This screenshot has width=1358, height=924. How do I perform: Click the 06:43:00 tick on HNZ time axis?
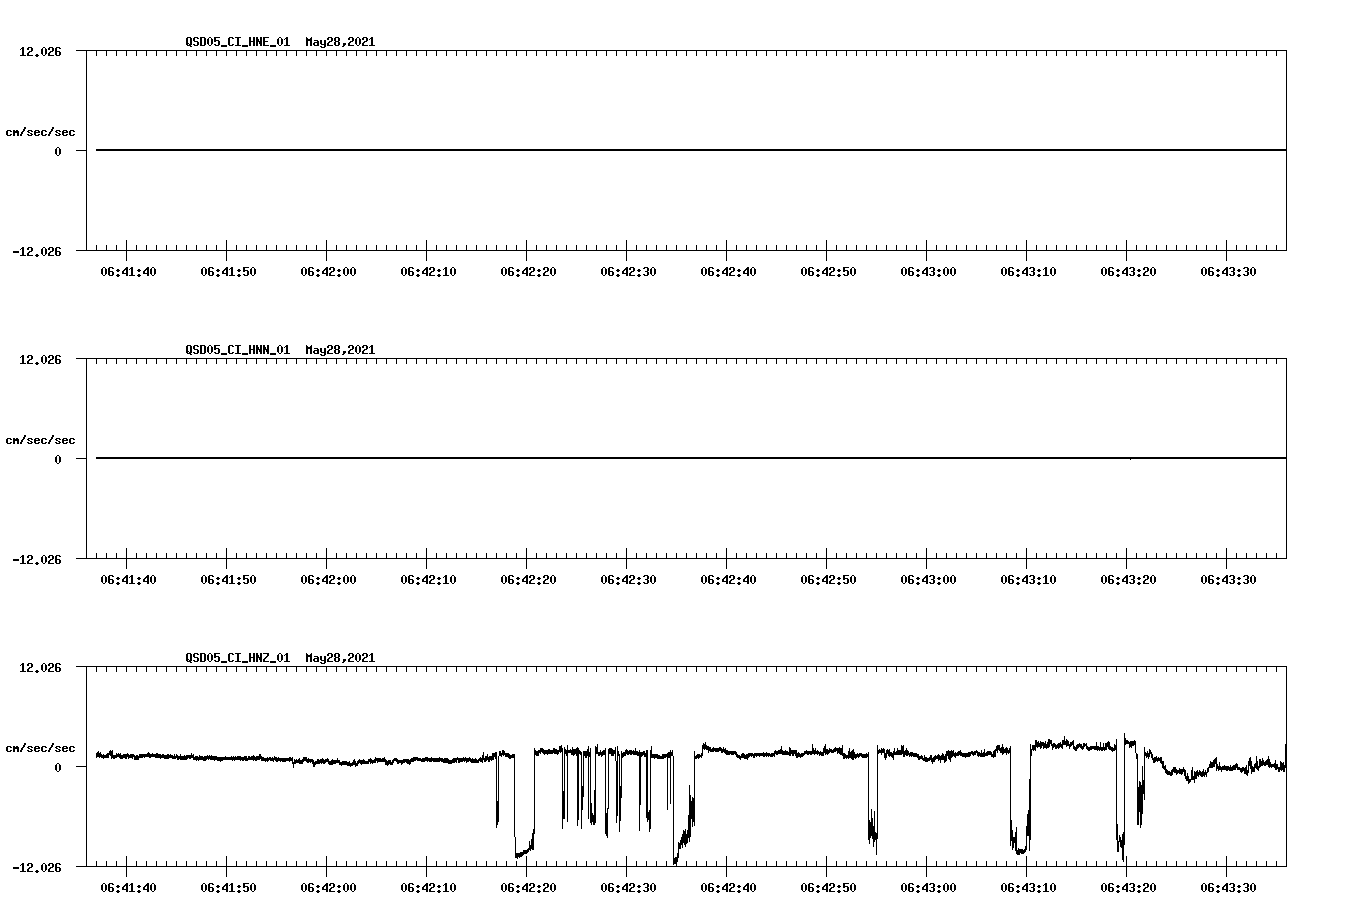coord(930,886)
